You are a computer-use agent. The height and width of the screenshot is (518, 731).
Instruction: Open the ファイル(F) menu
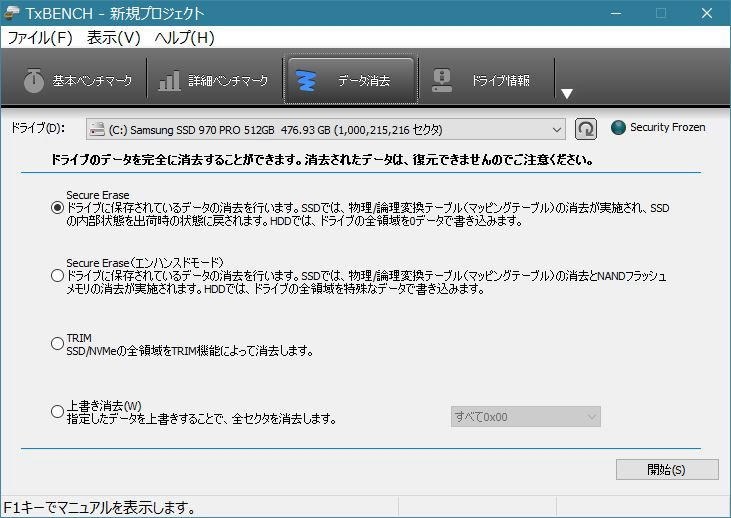pyautogui.click(x=40, y=37)
